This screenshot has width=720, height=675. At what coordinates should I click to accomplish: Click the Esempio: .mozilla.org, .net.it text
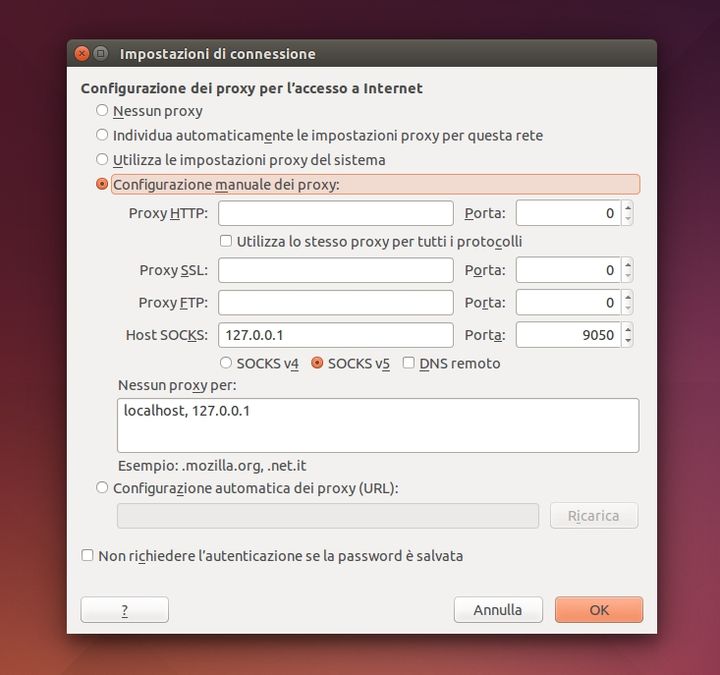[212, 466]
